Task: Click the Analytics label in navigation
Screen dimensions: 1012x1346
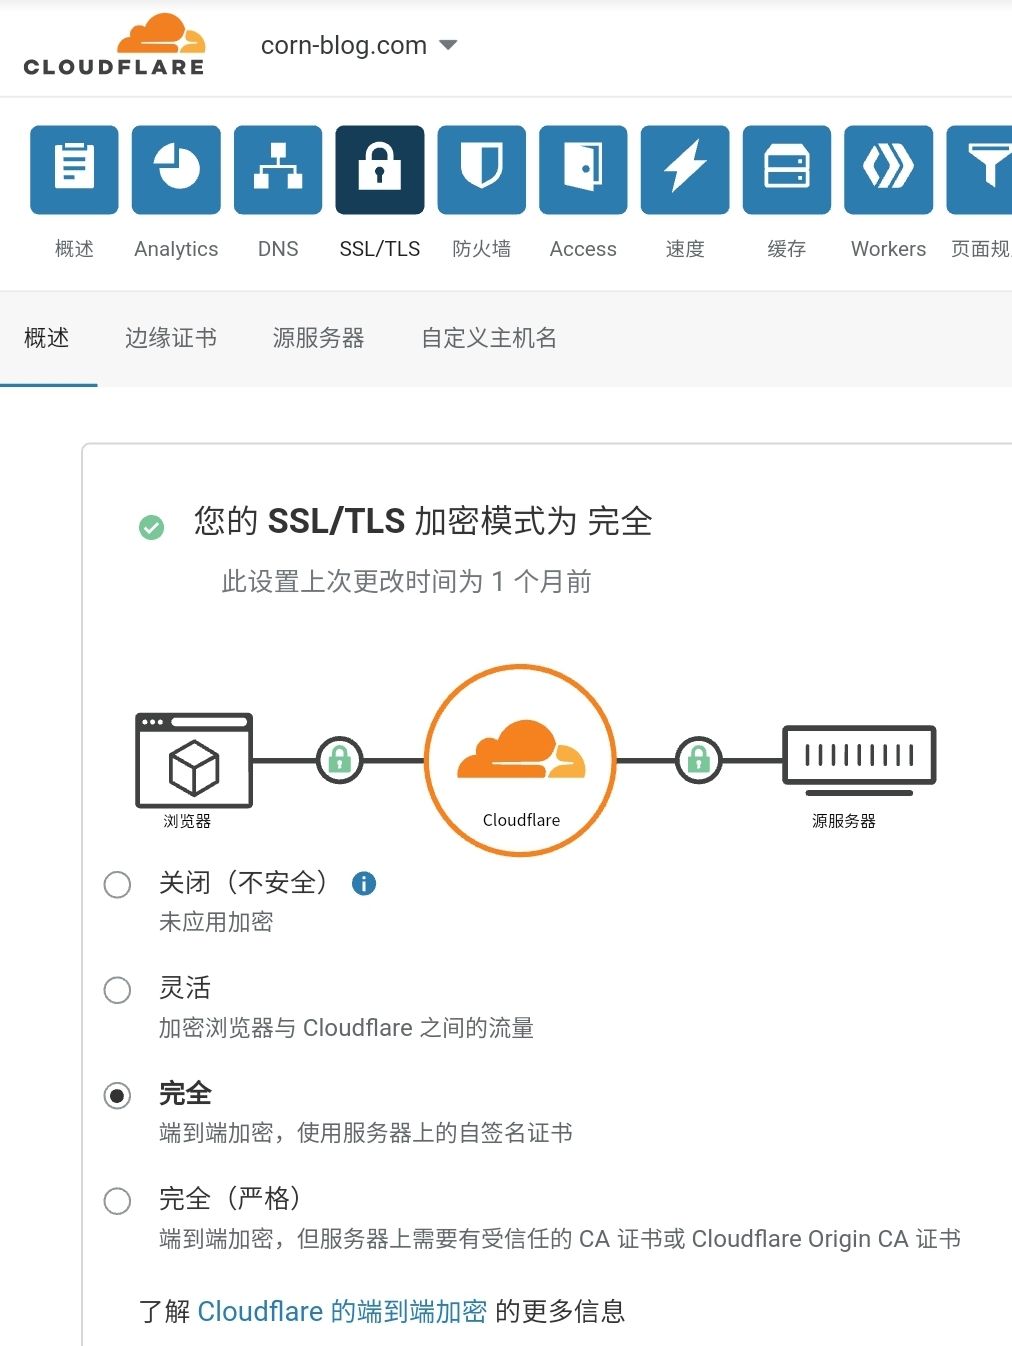Action: click(176, 249)
